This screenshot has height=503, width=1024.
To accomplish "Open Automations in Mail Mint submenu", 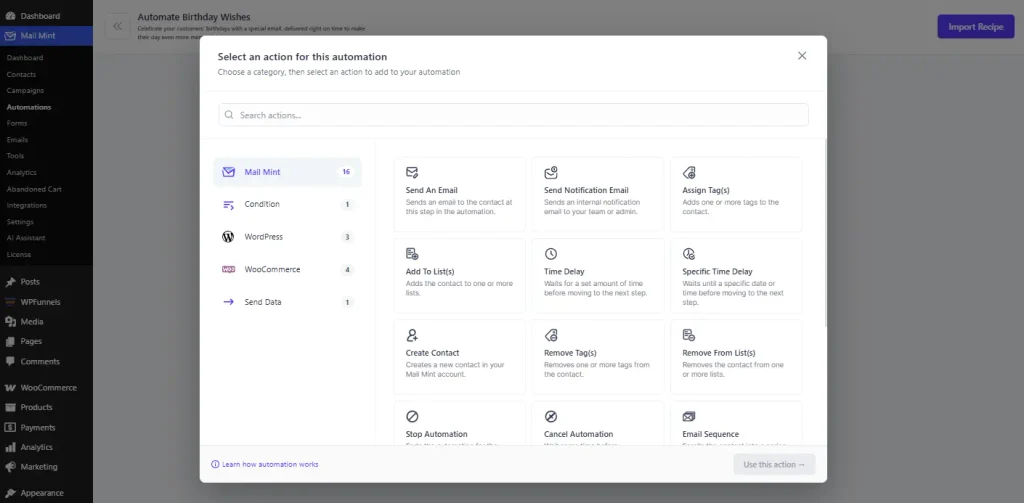I will click(x=29, y=107).
